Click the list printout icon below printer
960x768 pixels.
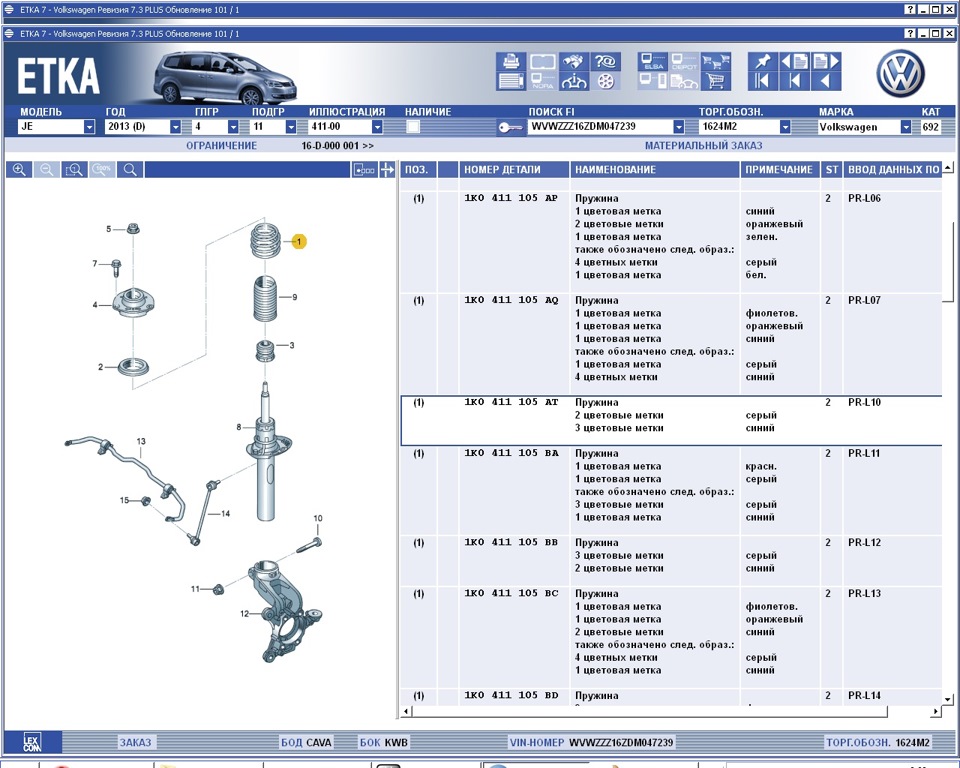pos(511,81)
